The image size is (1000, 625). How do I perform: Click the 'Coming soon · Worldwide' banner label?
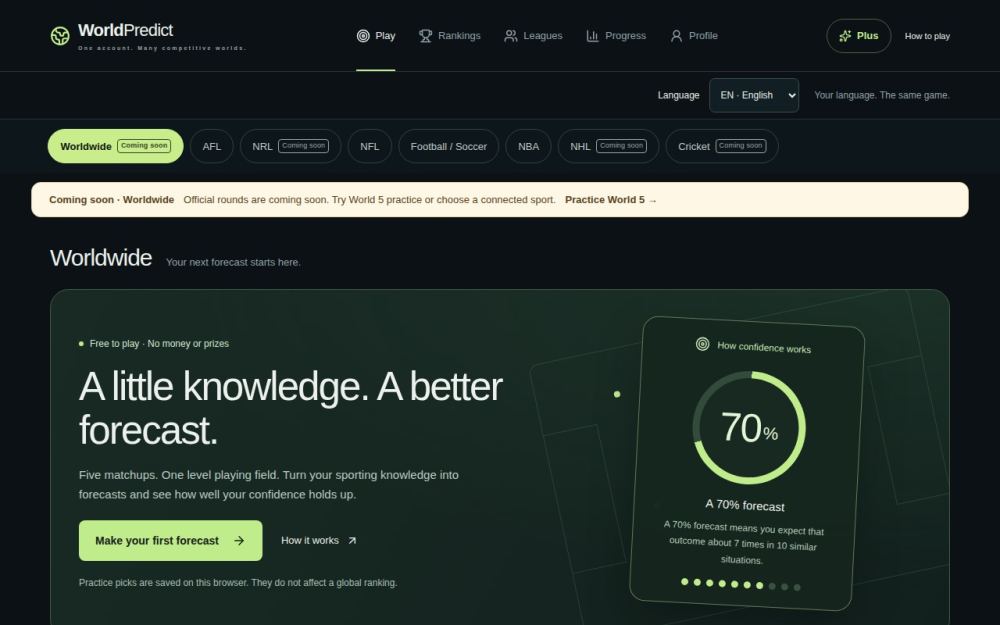coord(112,200)
